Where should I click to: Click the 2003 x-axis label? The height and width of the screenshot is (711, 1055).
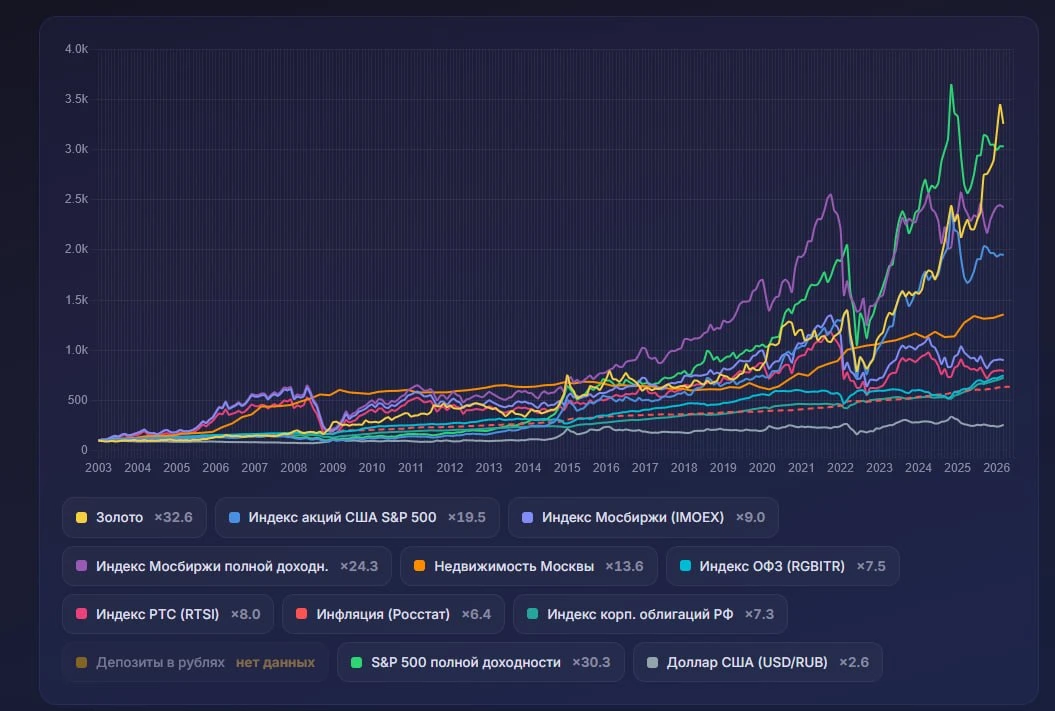(98, 467)
